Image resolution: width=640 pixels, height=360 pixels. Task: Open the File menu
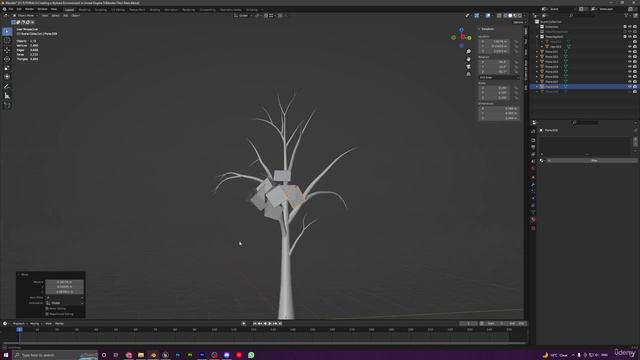(x=11, y=9)
